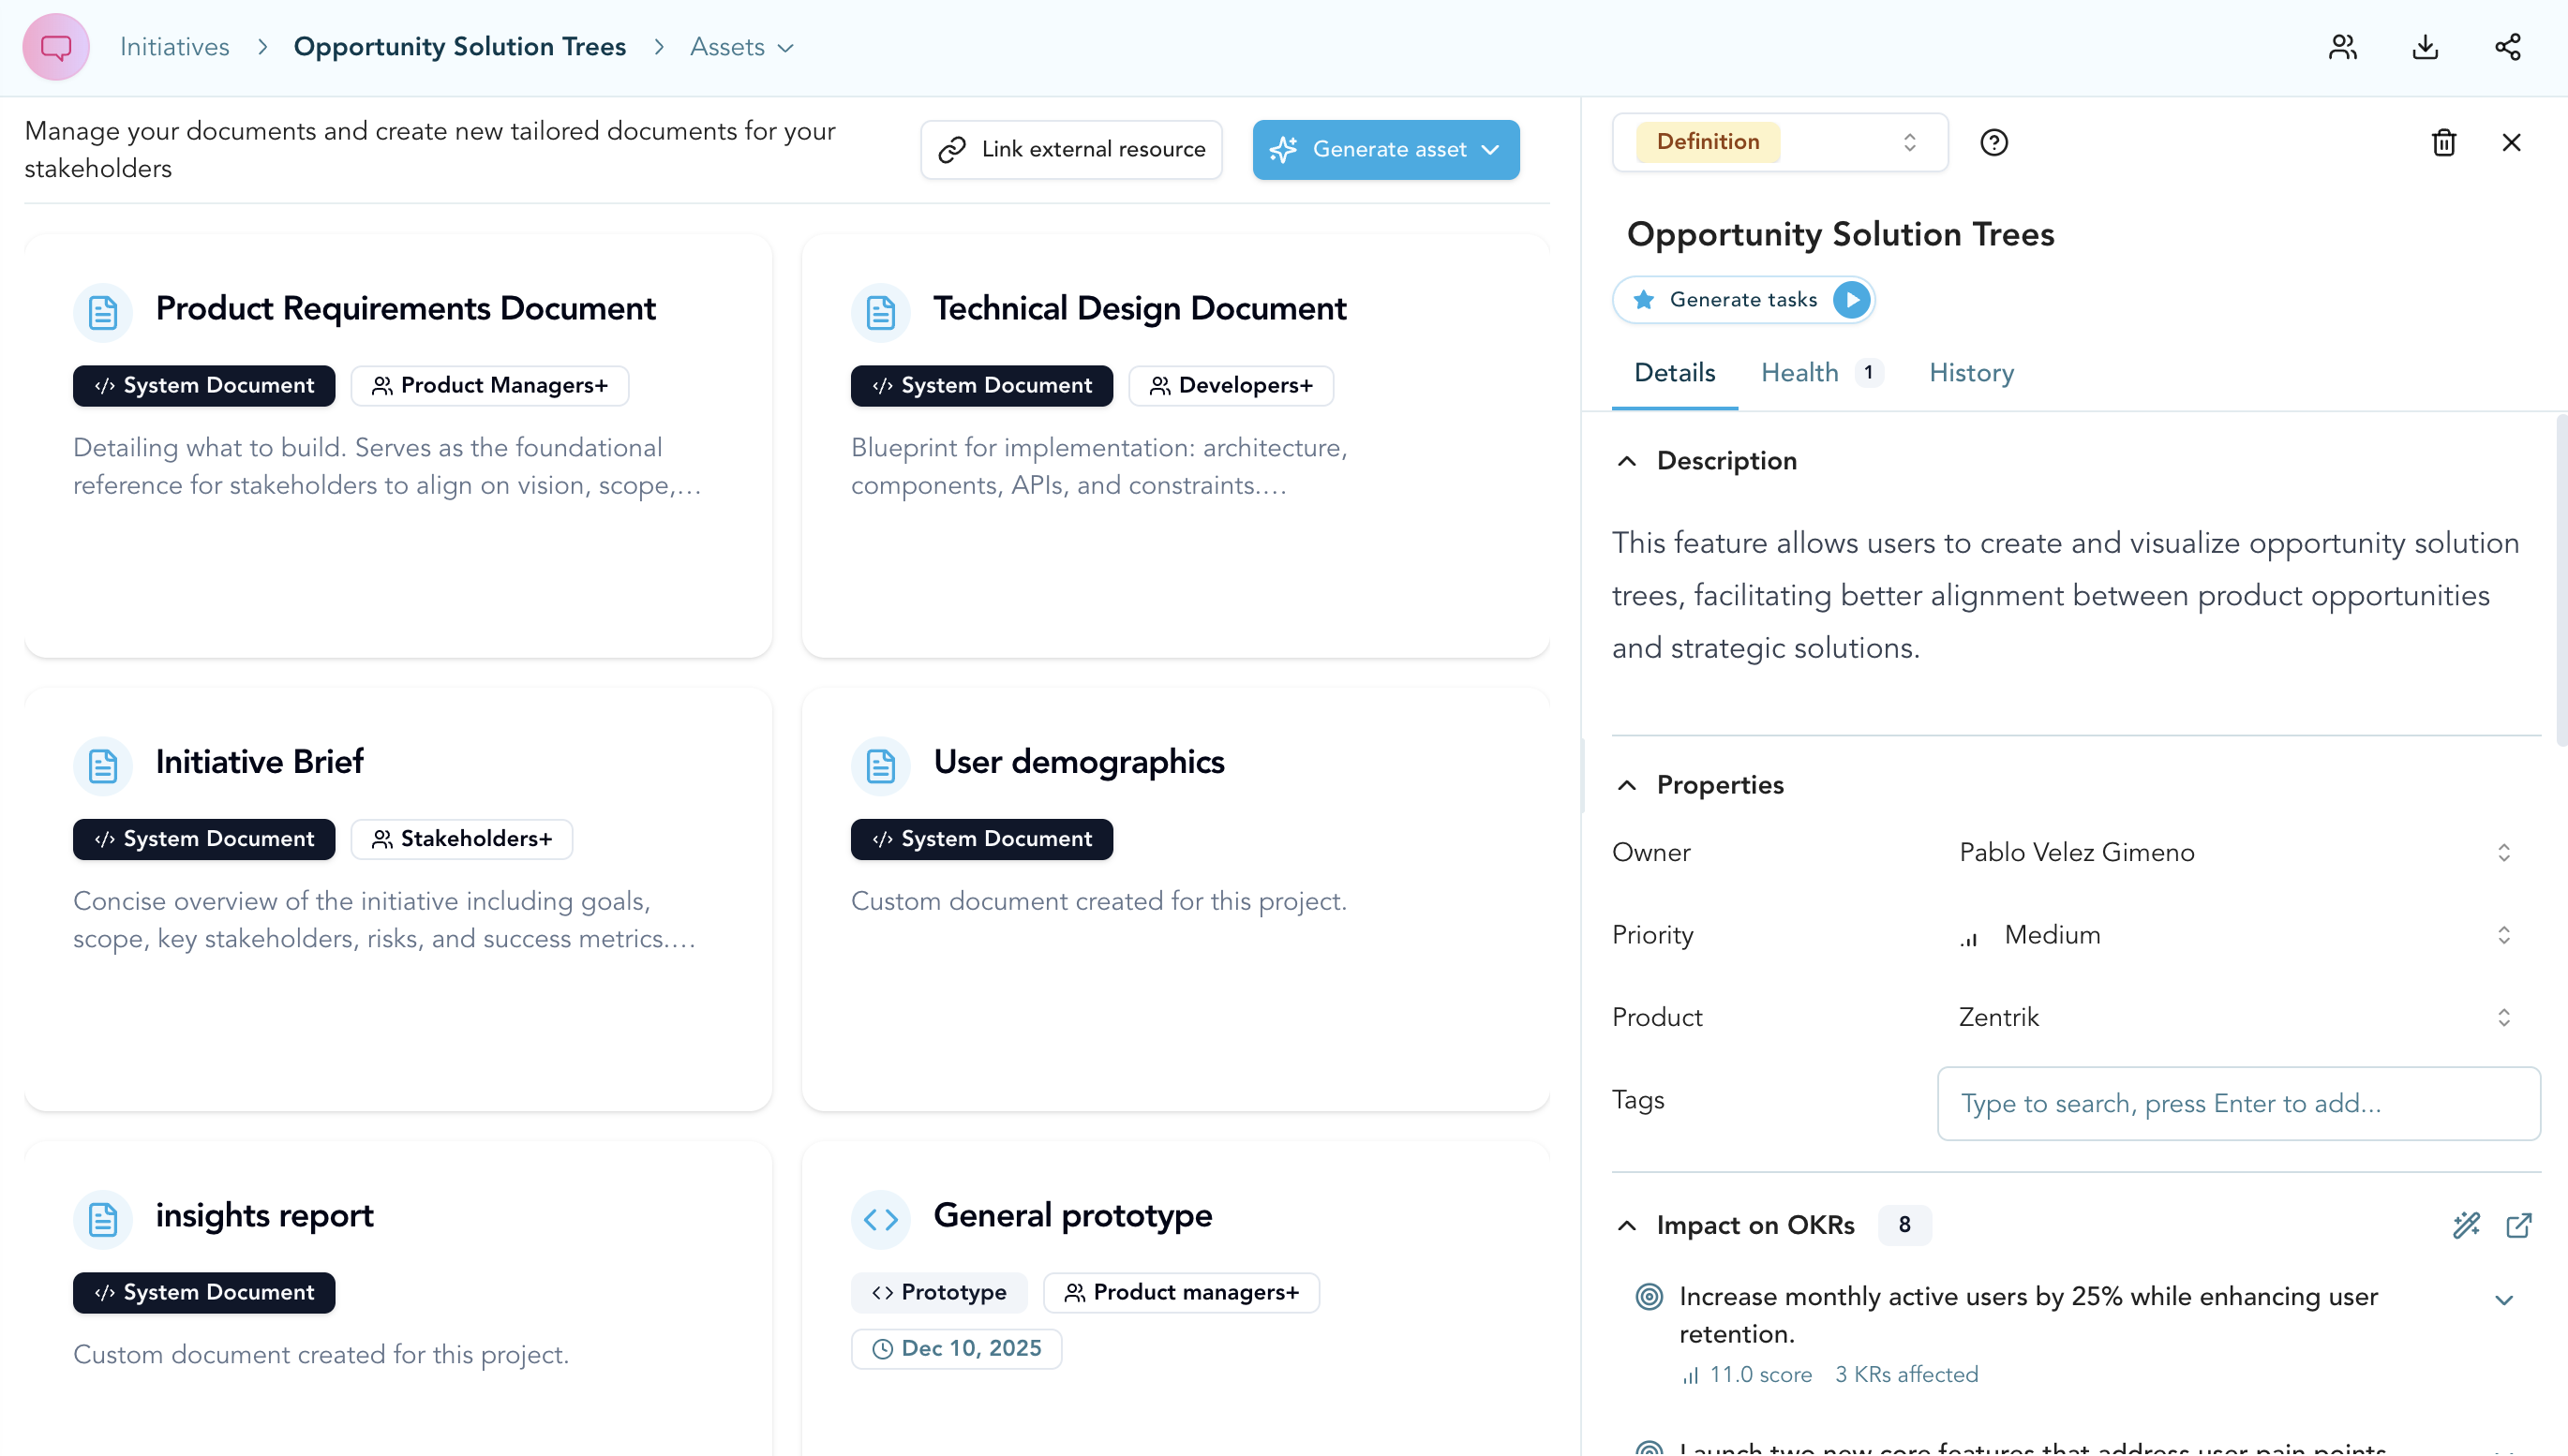Screen dimensions: 2568x1456
Task: Click the Technical Design Document file icon
Action: 880,311
